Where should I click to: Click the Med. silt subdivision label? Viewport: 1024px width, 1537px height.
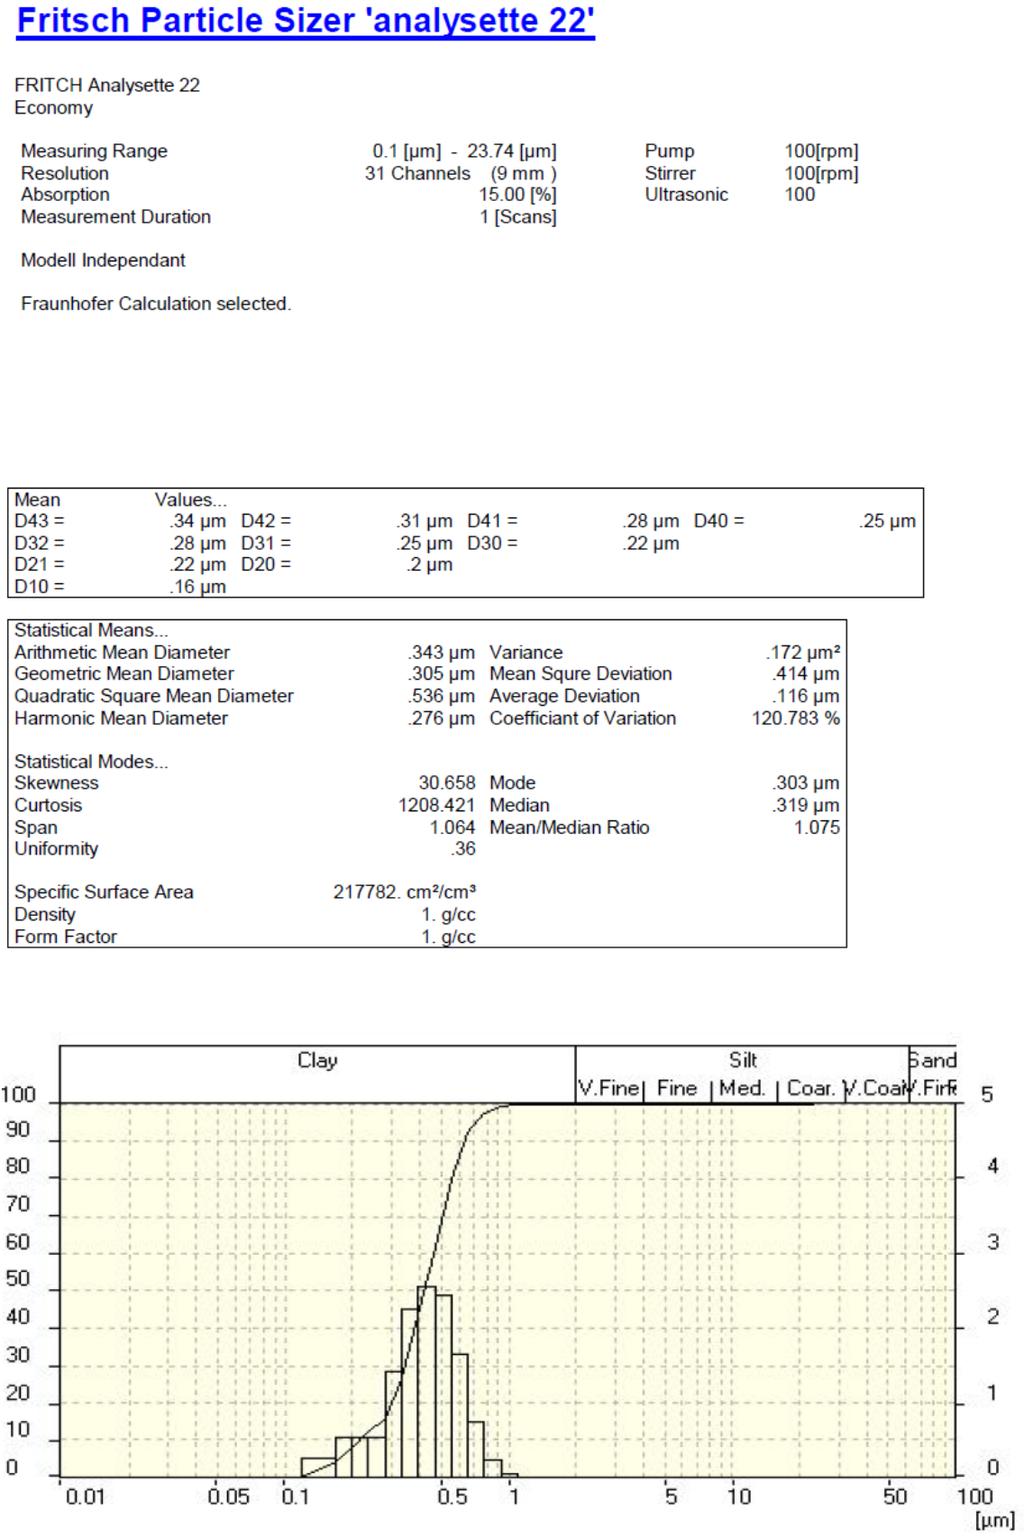(x=741, y=1088)
